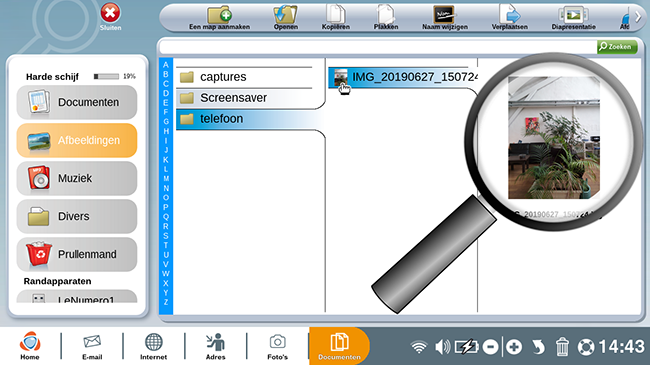Switch to the Muziek category
Screen dimensions: 650x365
pos(77,178)
